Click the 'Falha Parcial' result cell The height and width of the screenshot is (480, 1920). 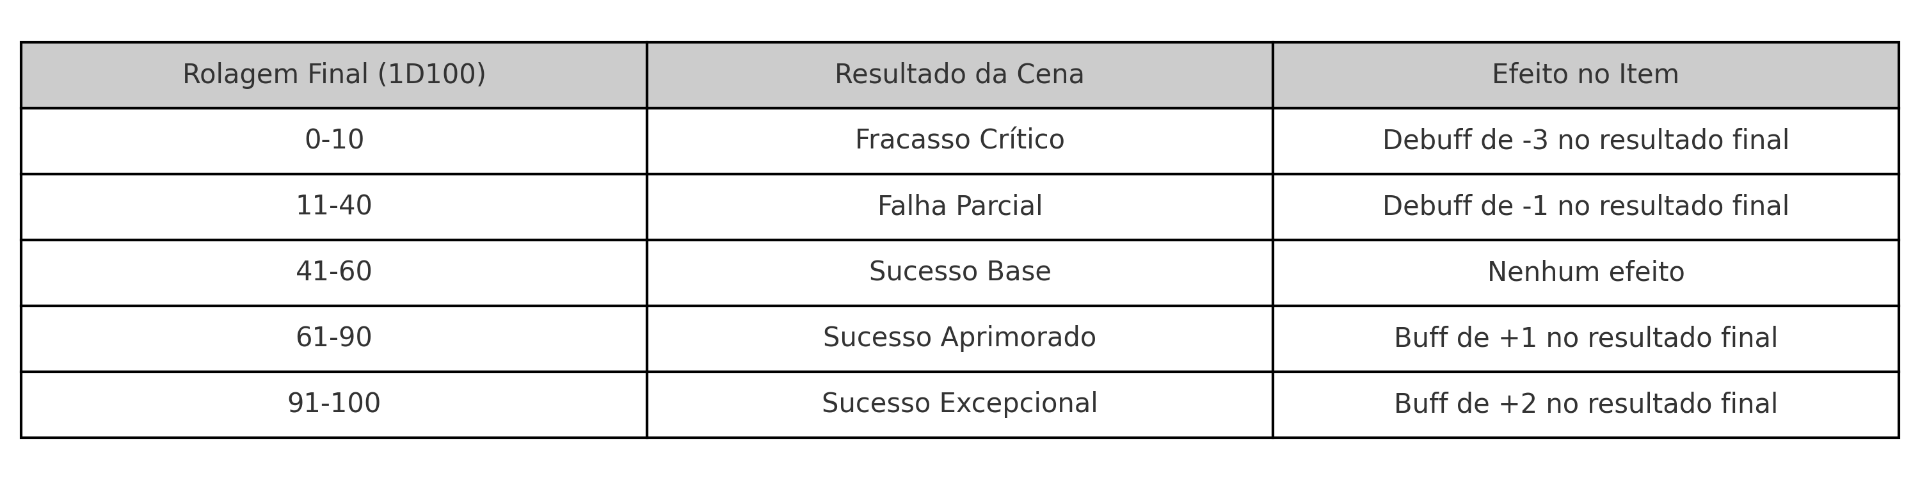959,206
